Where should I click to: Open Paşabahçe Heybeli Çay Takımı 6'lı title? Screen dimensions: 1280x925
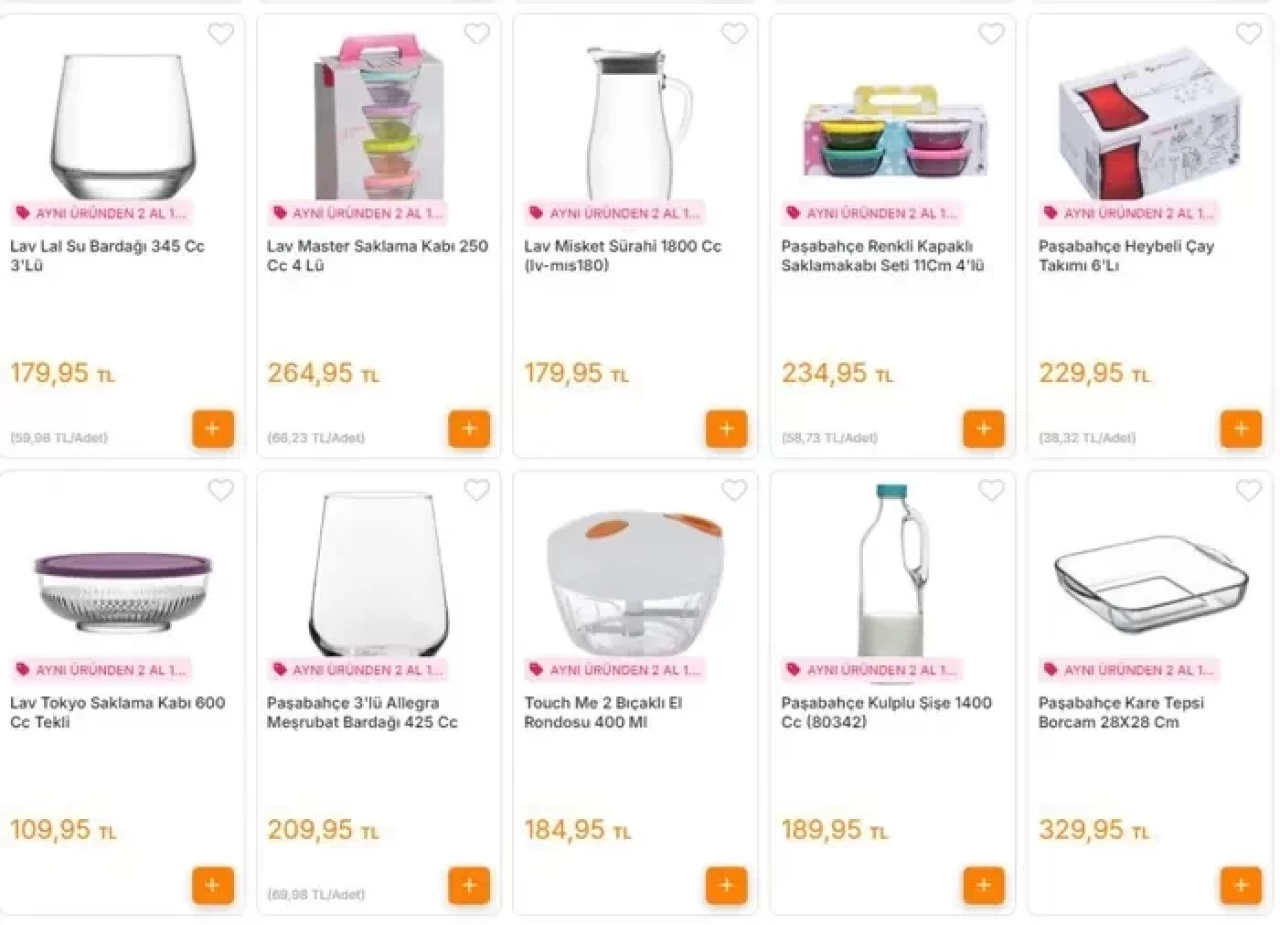(1126, 256)
